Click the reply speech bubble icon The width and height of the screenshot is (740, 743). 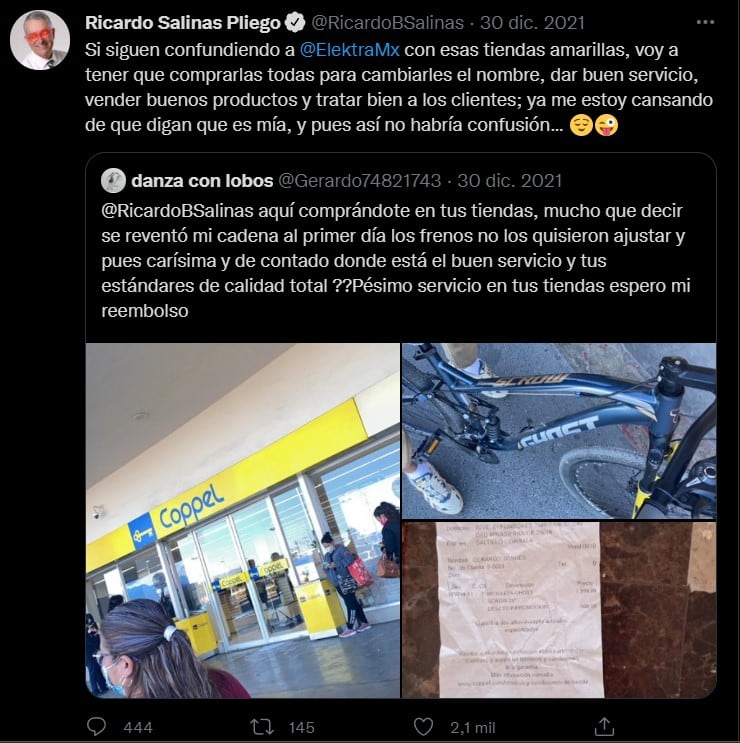(x=97, y=725)
